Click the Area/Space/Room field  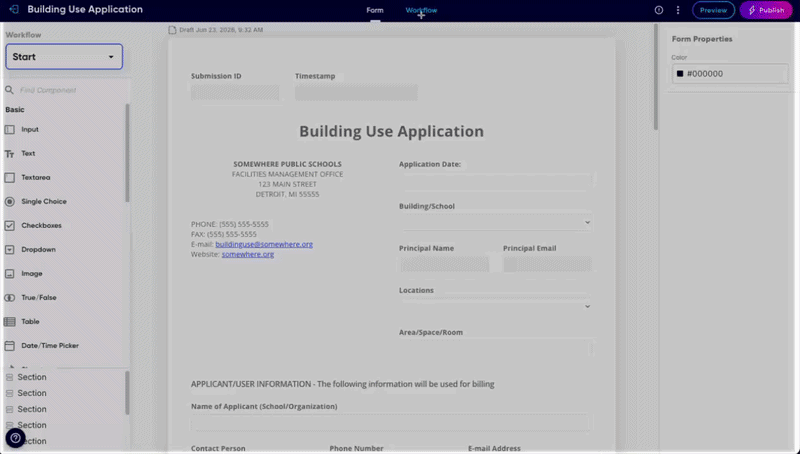click(x=495, y=348)
